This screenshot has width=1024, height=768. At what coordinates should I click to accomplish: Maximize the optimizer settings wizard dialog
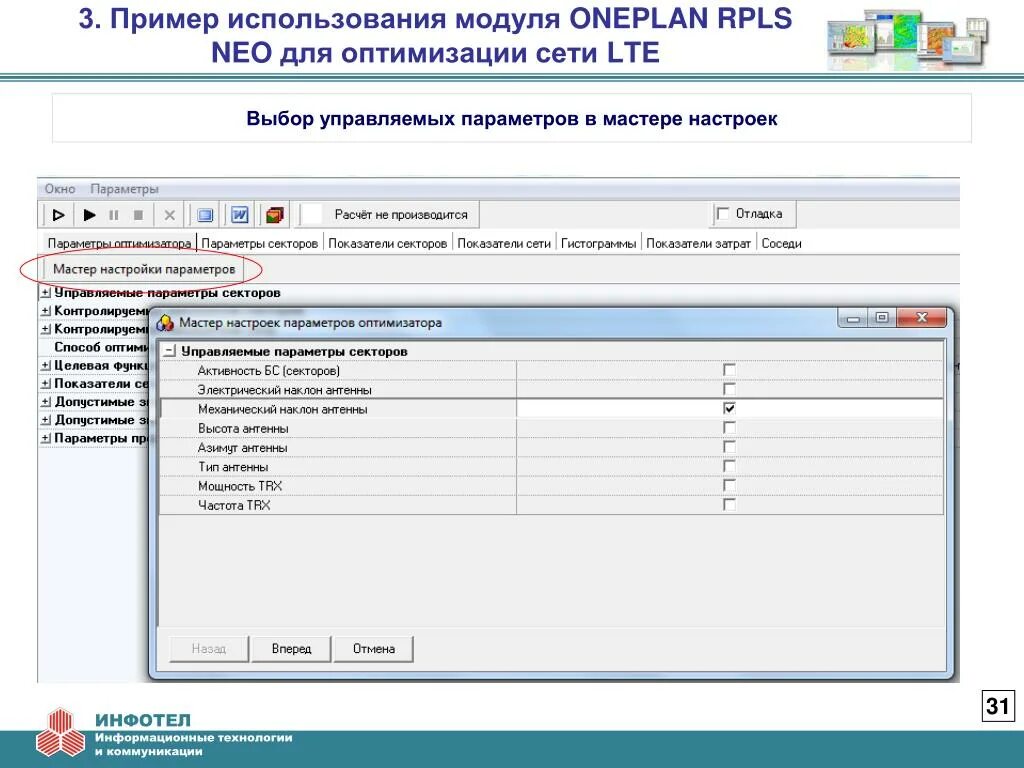[882, 318]
